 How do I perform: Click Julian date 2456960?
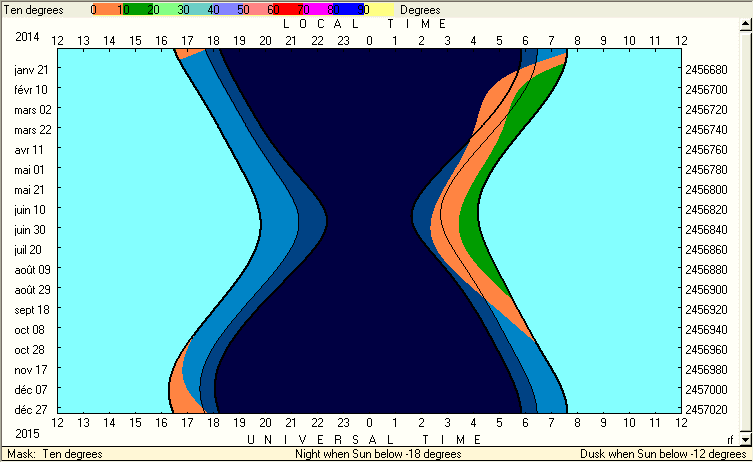click(x=706, y=350)
